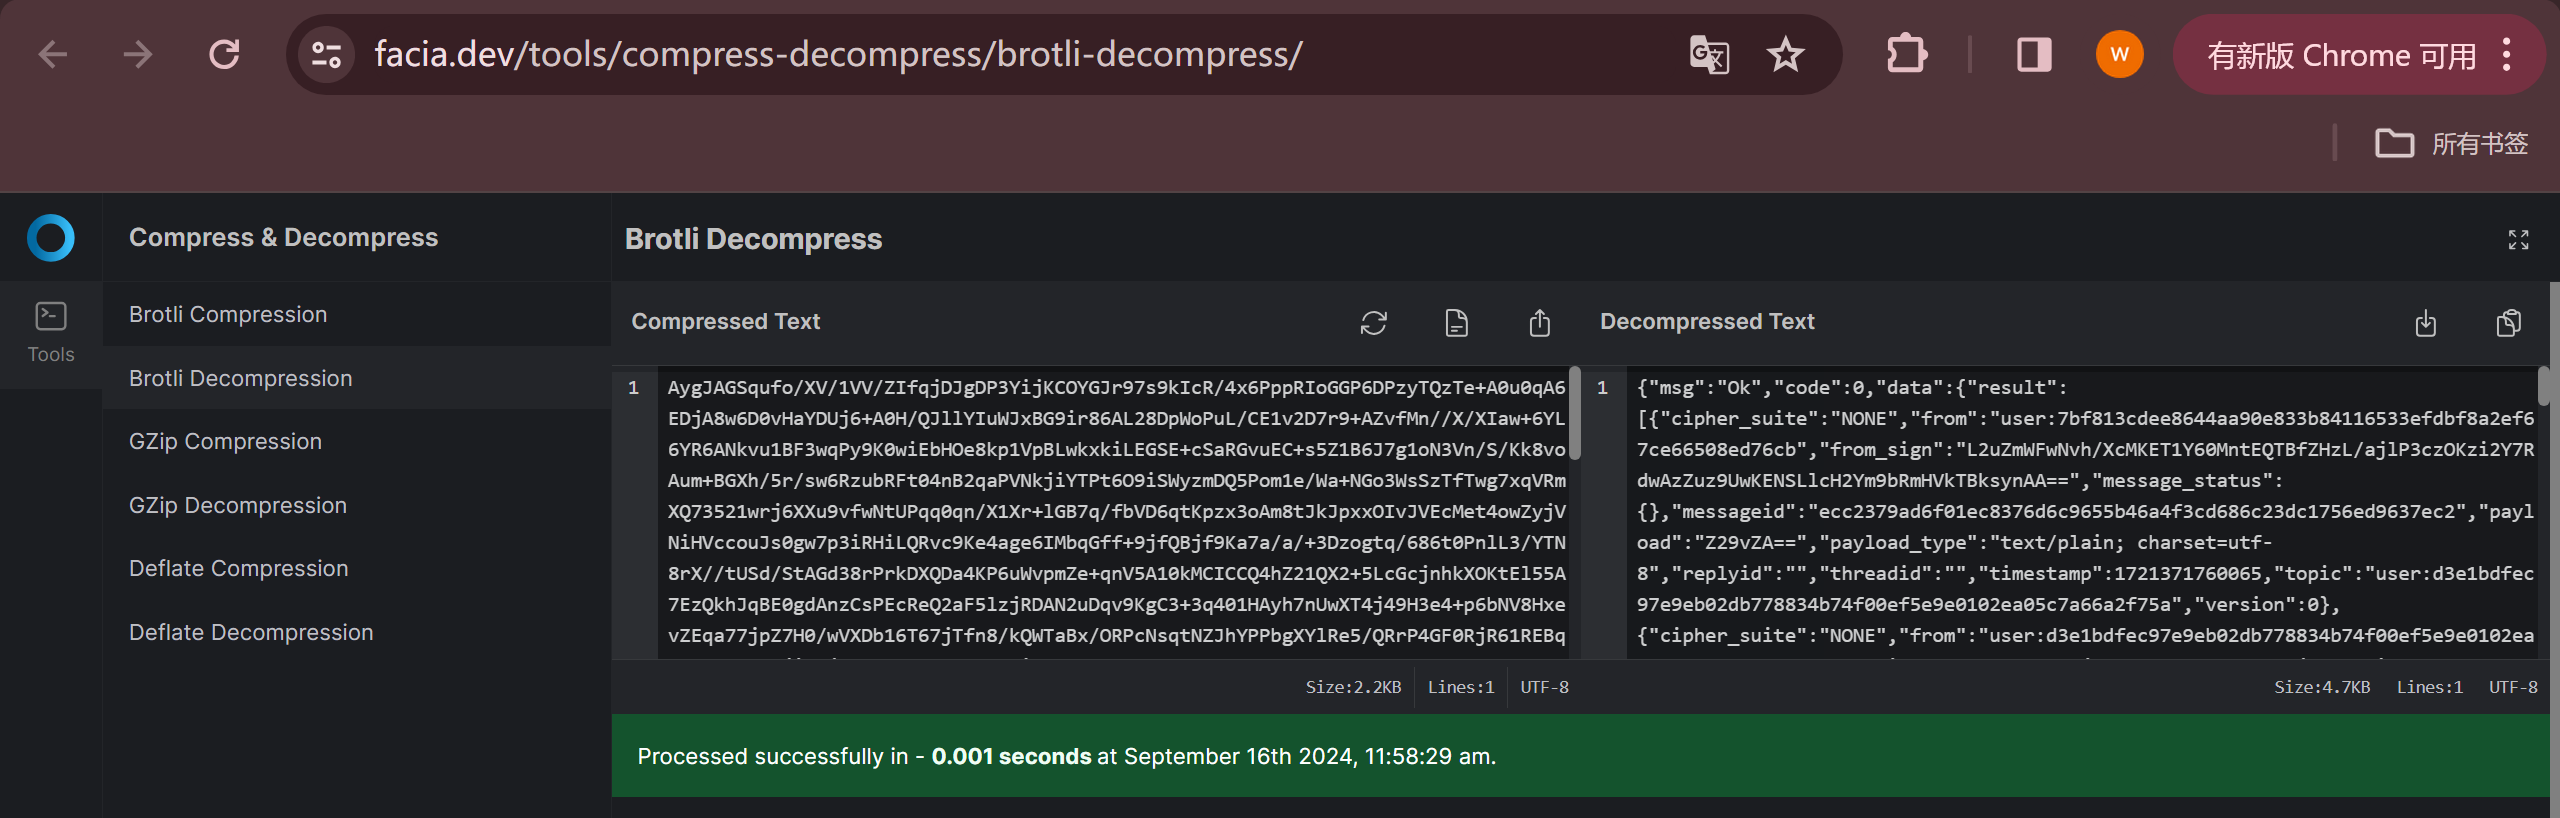Bookmark this page with the star icon

(x=1785, y=54)
